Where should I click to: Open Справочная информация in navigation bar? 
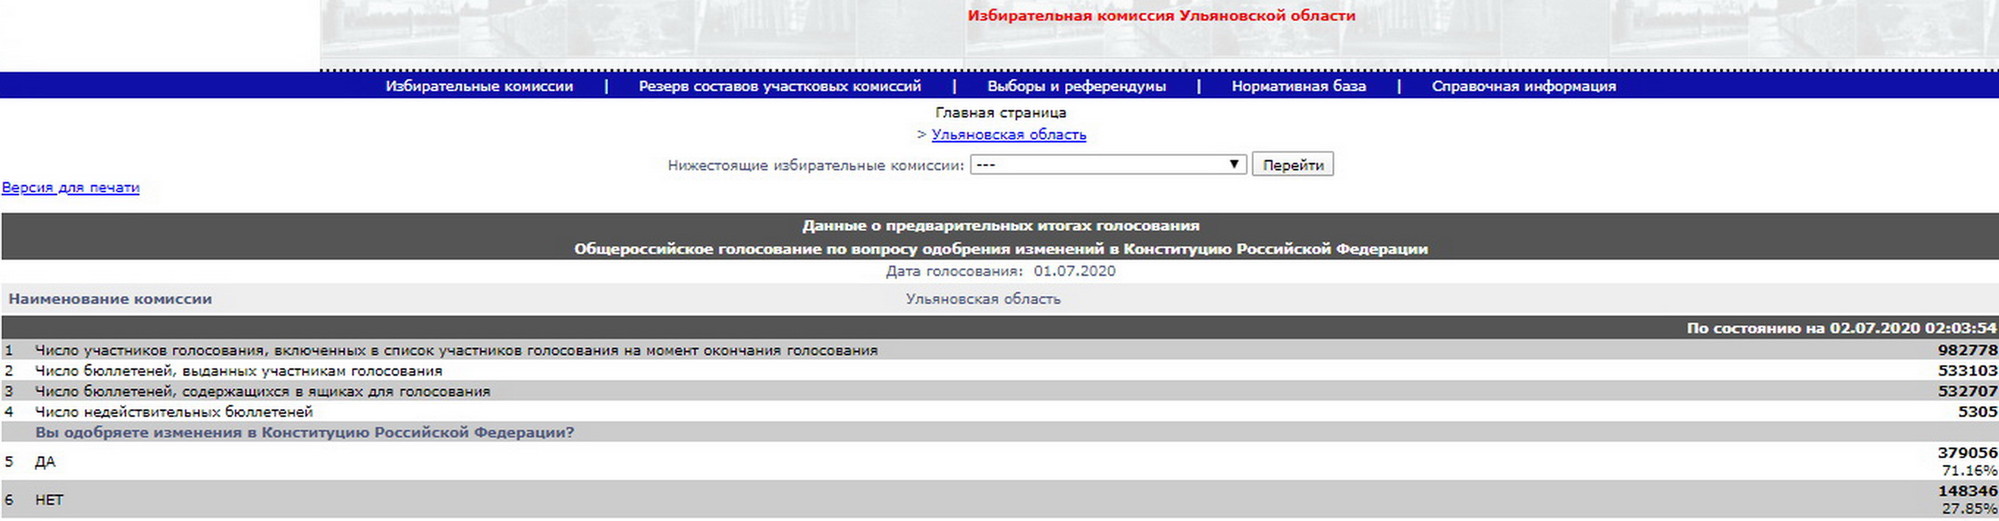1523,86
